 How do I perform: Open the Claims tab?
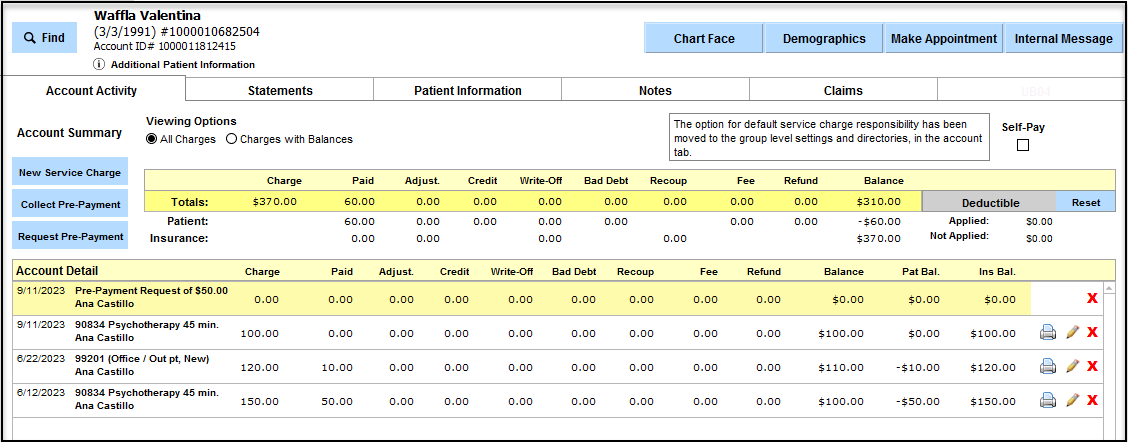(x=842, y=91)
